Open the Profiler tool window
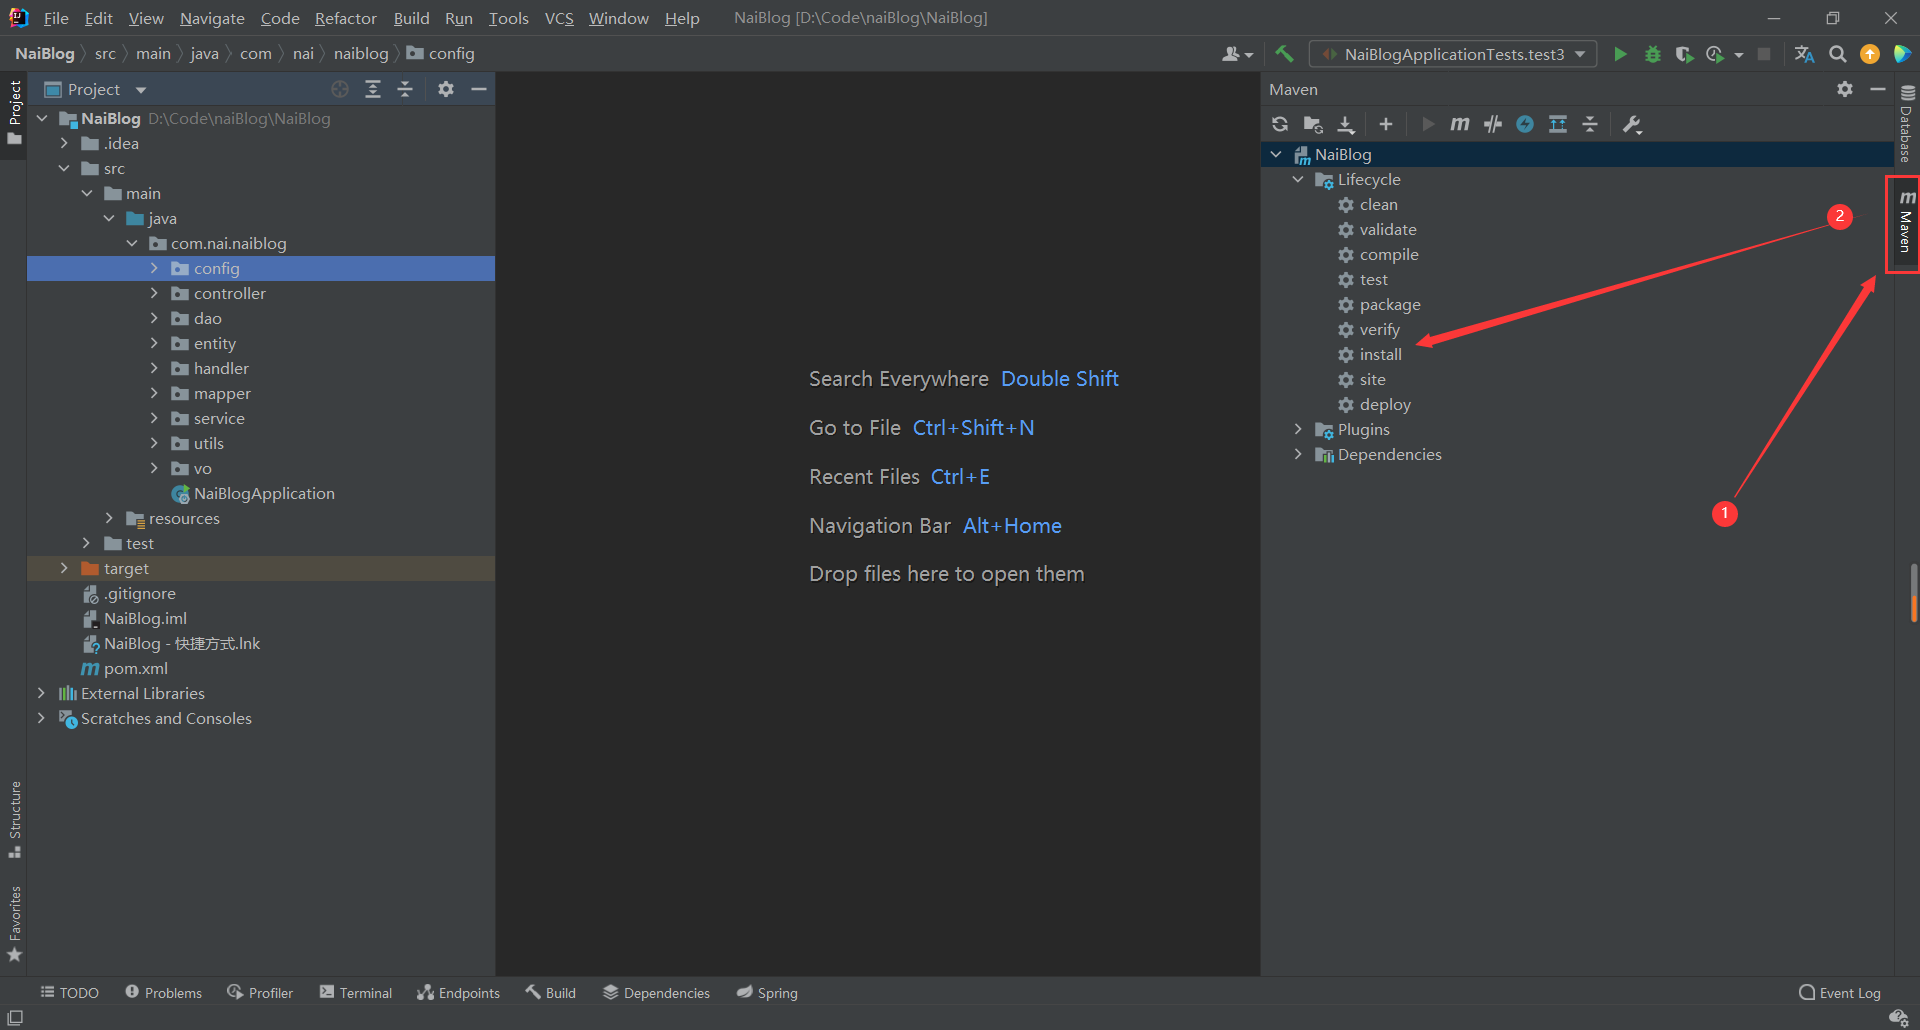 pos(260,992)
